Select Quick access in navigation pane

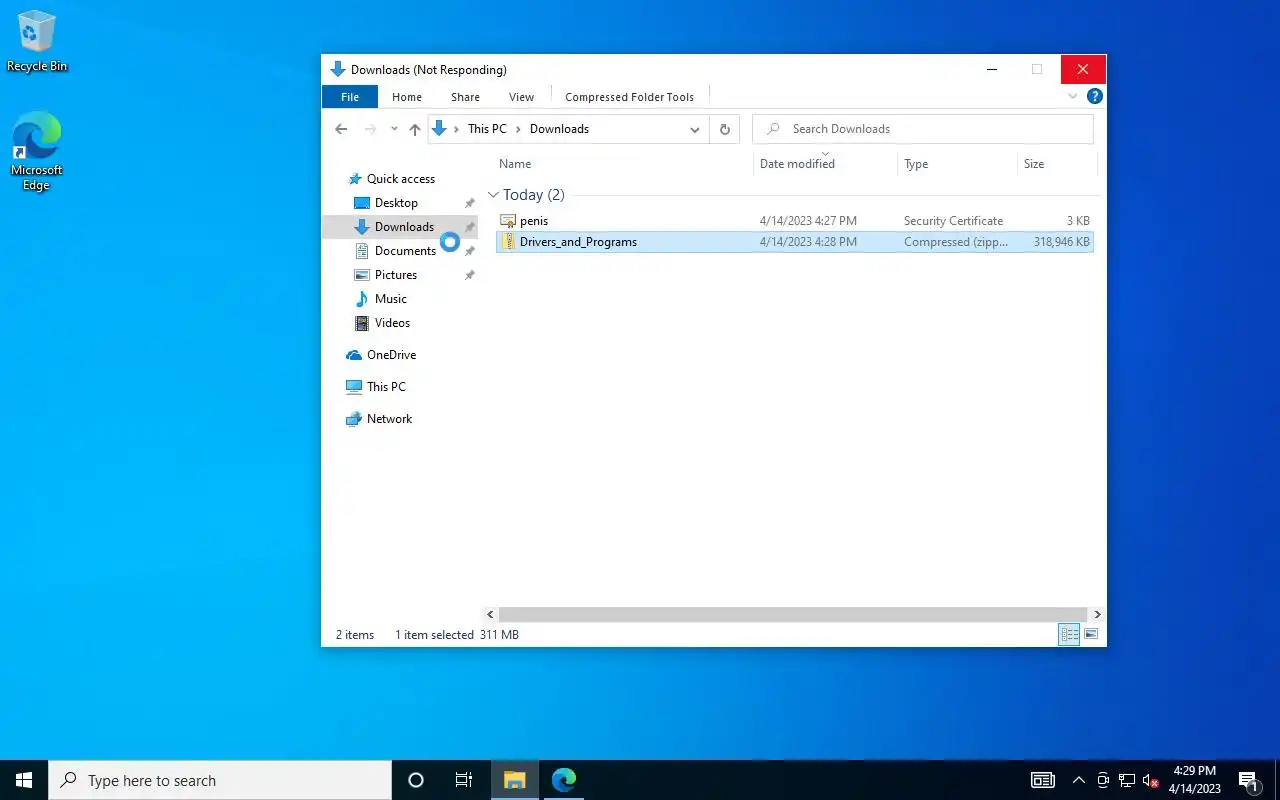(400, 179)
